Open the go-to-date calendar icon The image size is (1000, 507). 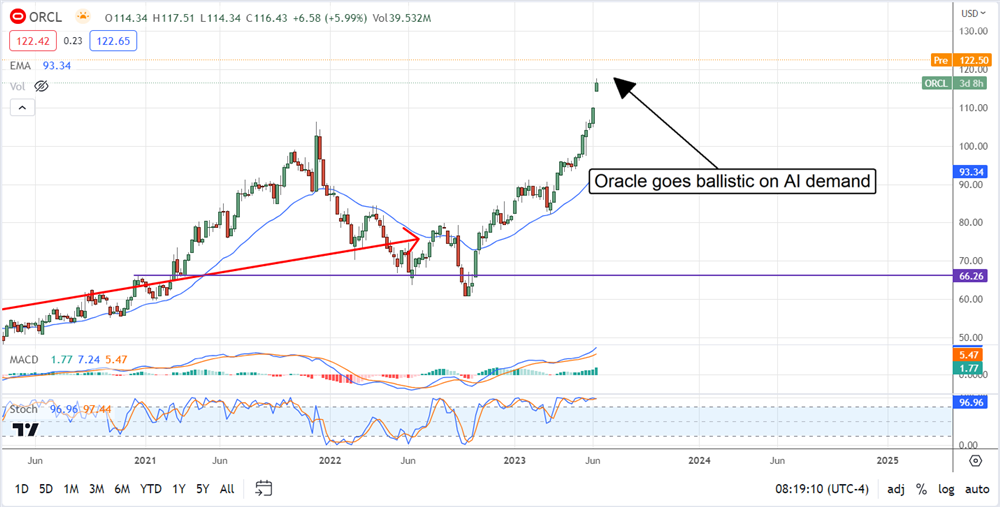click(264, 488)
